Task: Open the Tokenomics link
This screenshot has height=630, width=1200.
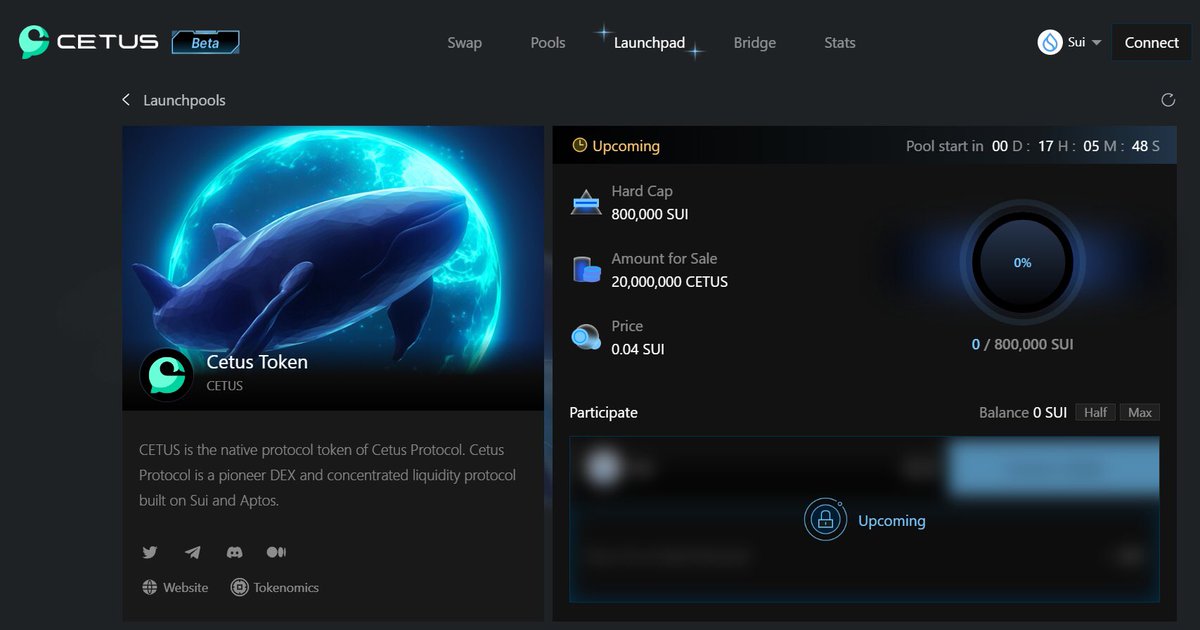Action: point(286,587)
